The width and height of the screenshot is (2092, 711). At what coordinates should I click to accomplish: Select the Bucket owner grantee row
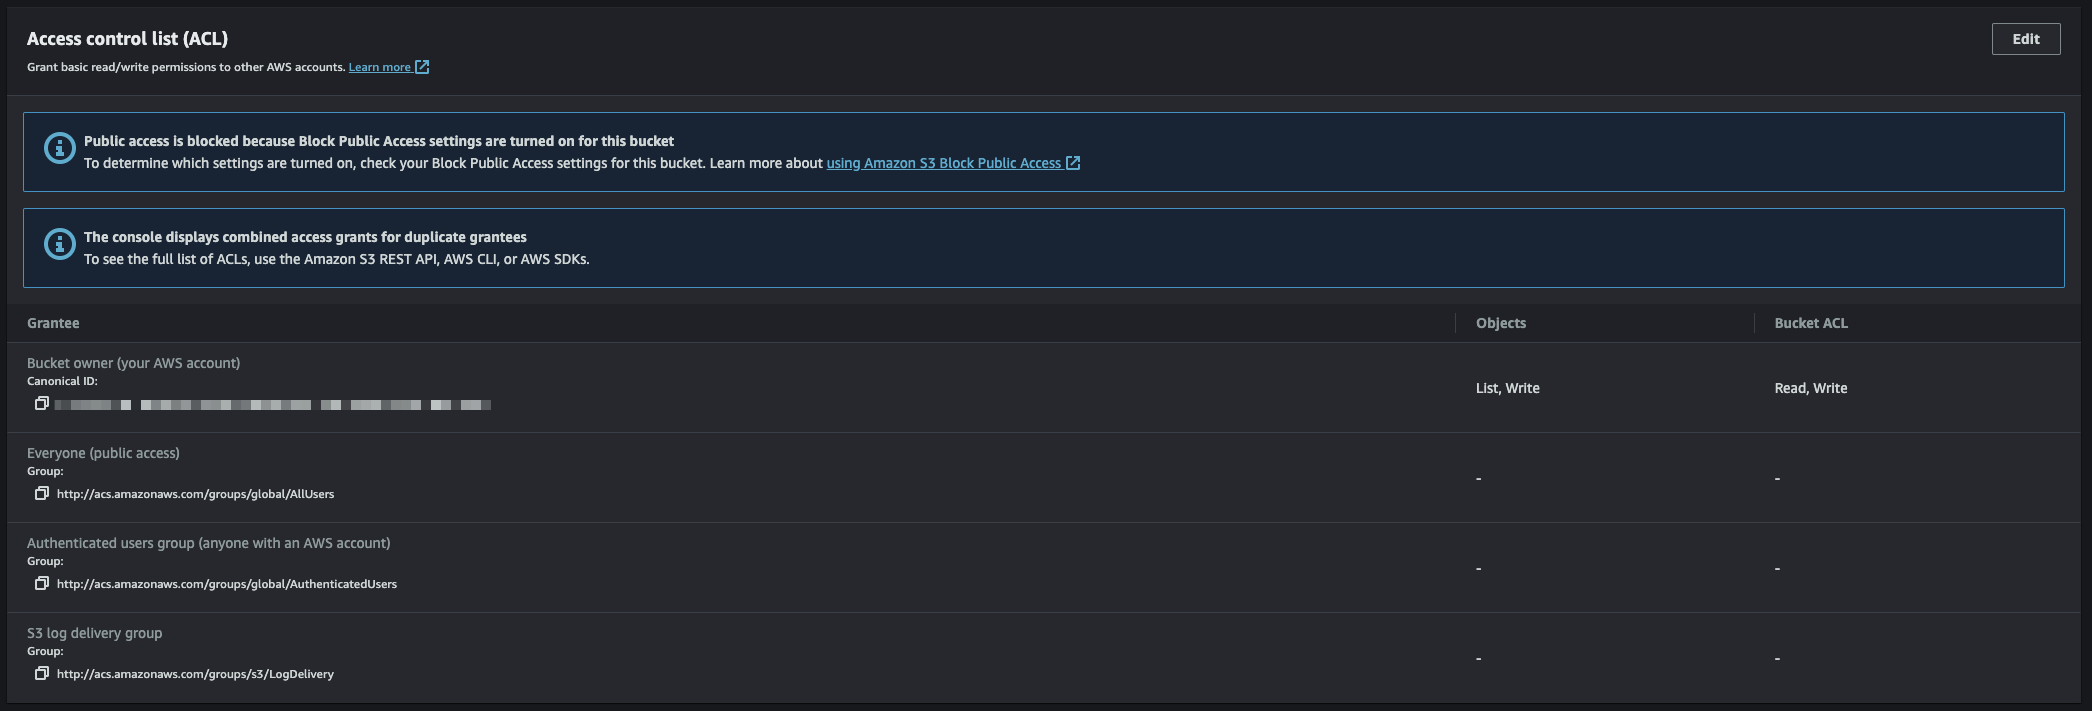tap(1044, 388)
